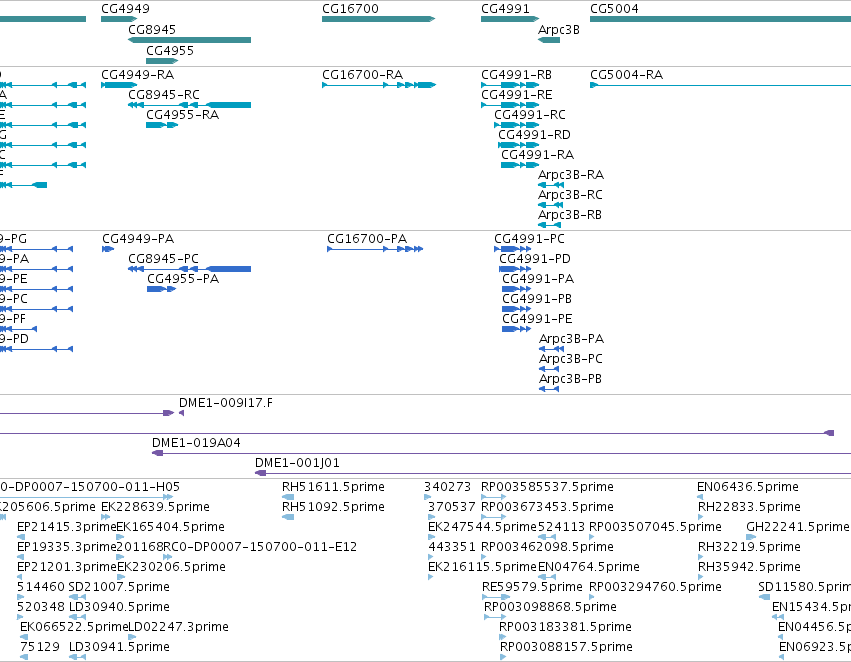Click EST RP003585537.5prime
Image resolution: width=851 pixels, height=662 pixels.
[x=547, y=487]
